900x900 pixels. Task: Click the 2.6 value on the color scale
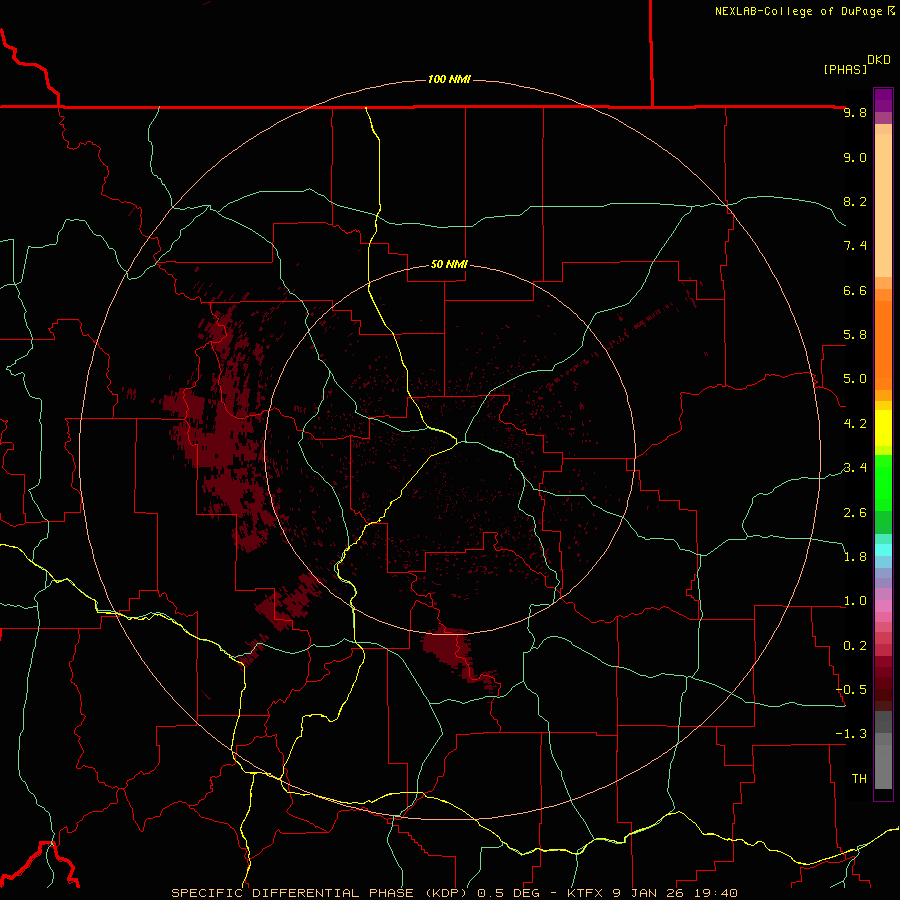click(x=855, y=513)
